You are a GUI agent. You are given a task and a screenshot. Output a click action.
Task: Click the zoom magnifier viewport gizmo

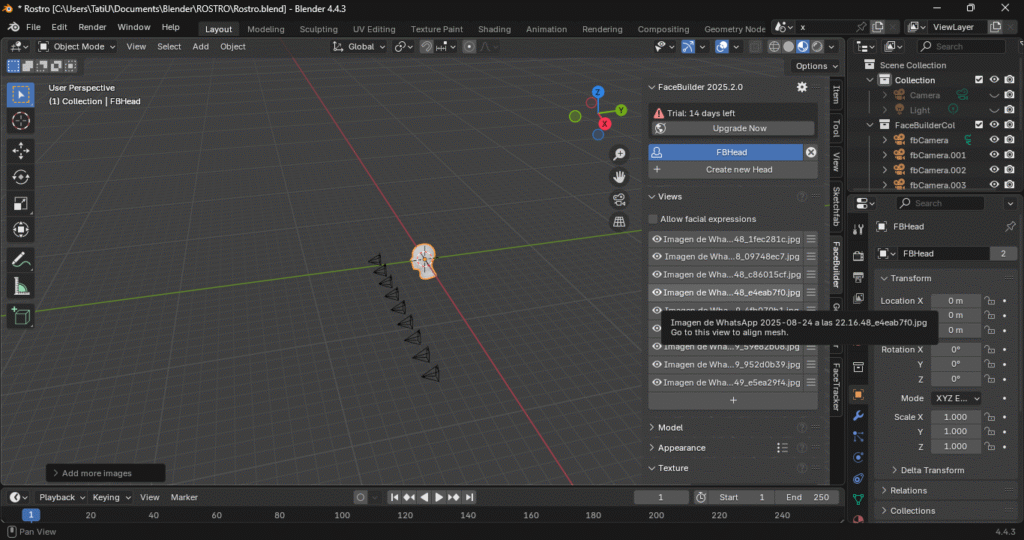click(619, 154)
